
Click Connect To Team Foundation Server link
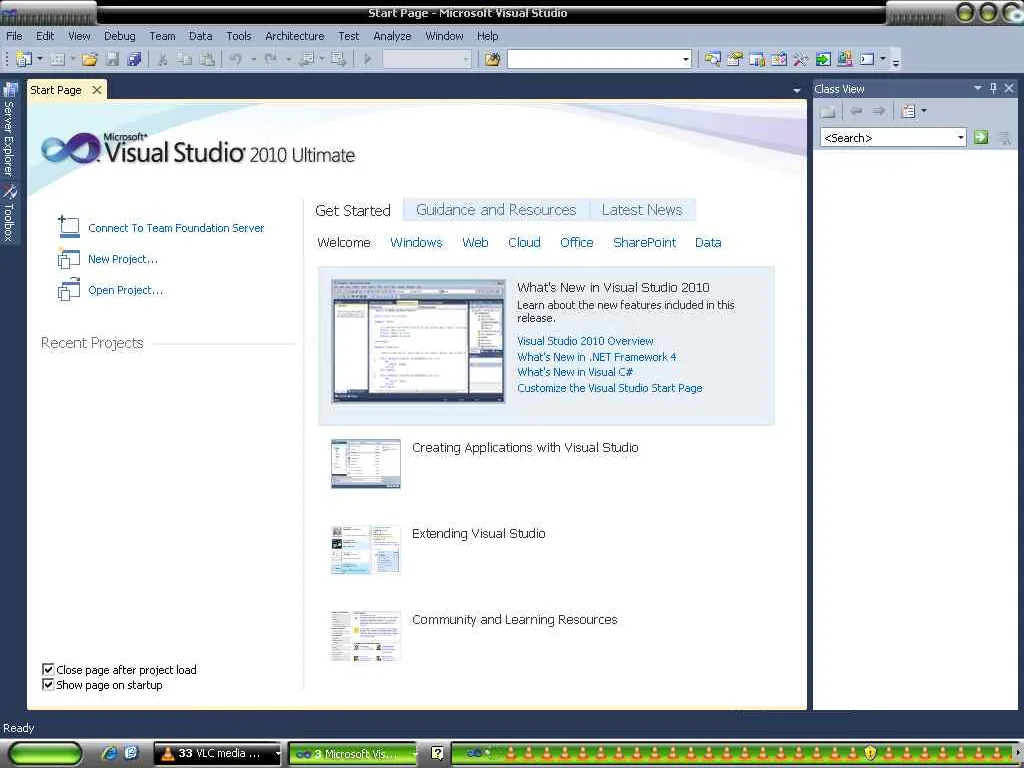point(176,228)
